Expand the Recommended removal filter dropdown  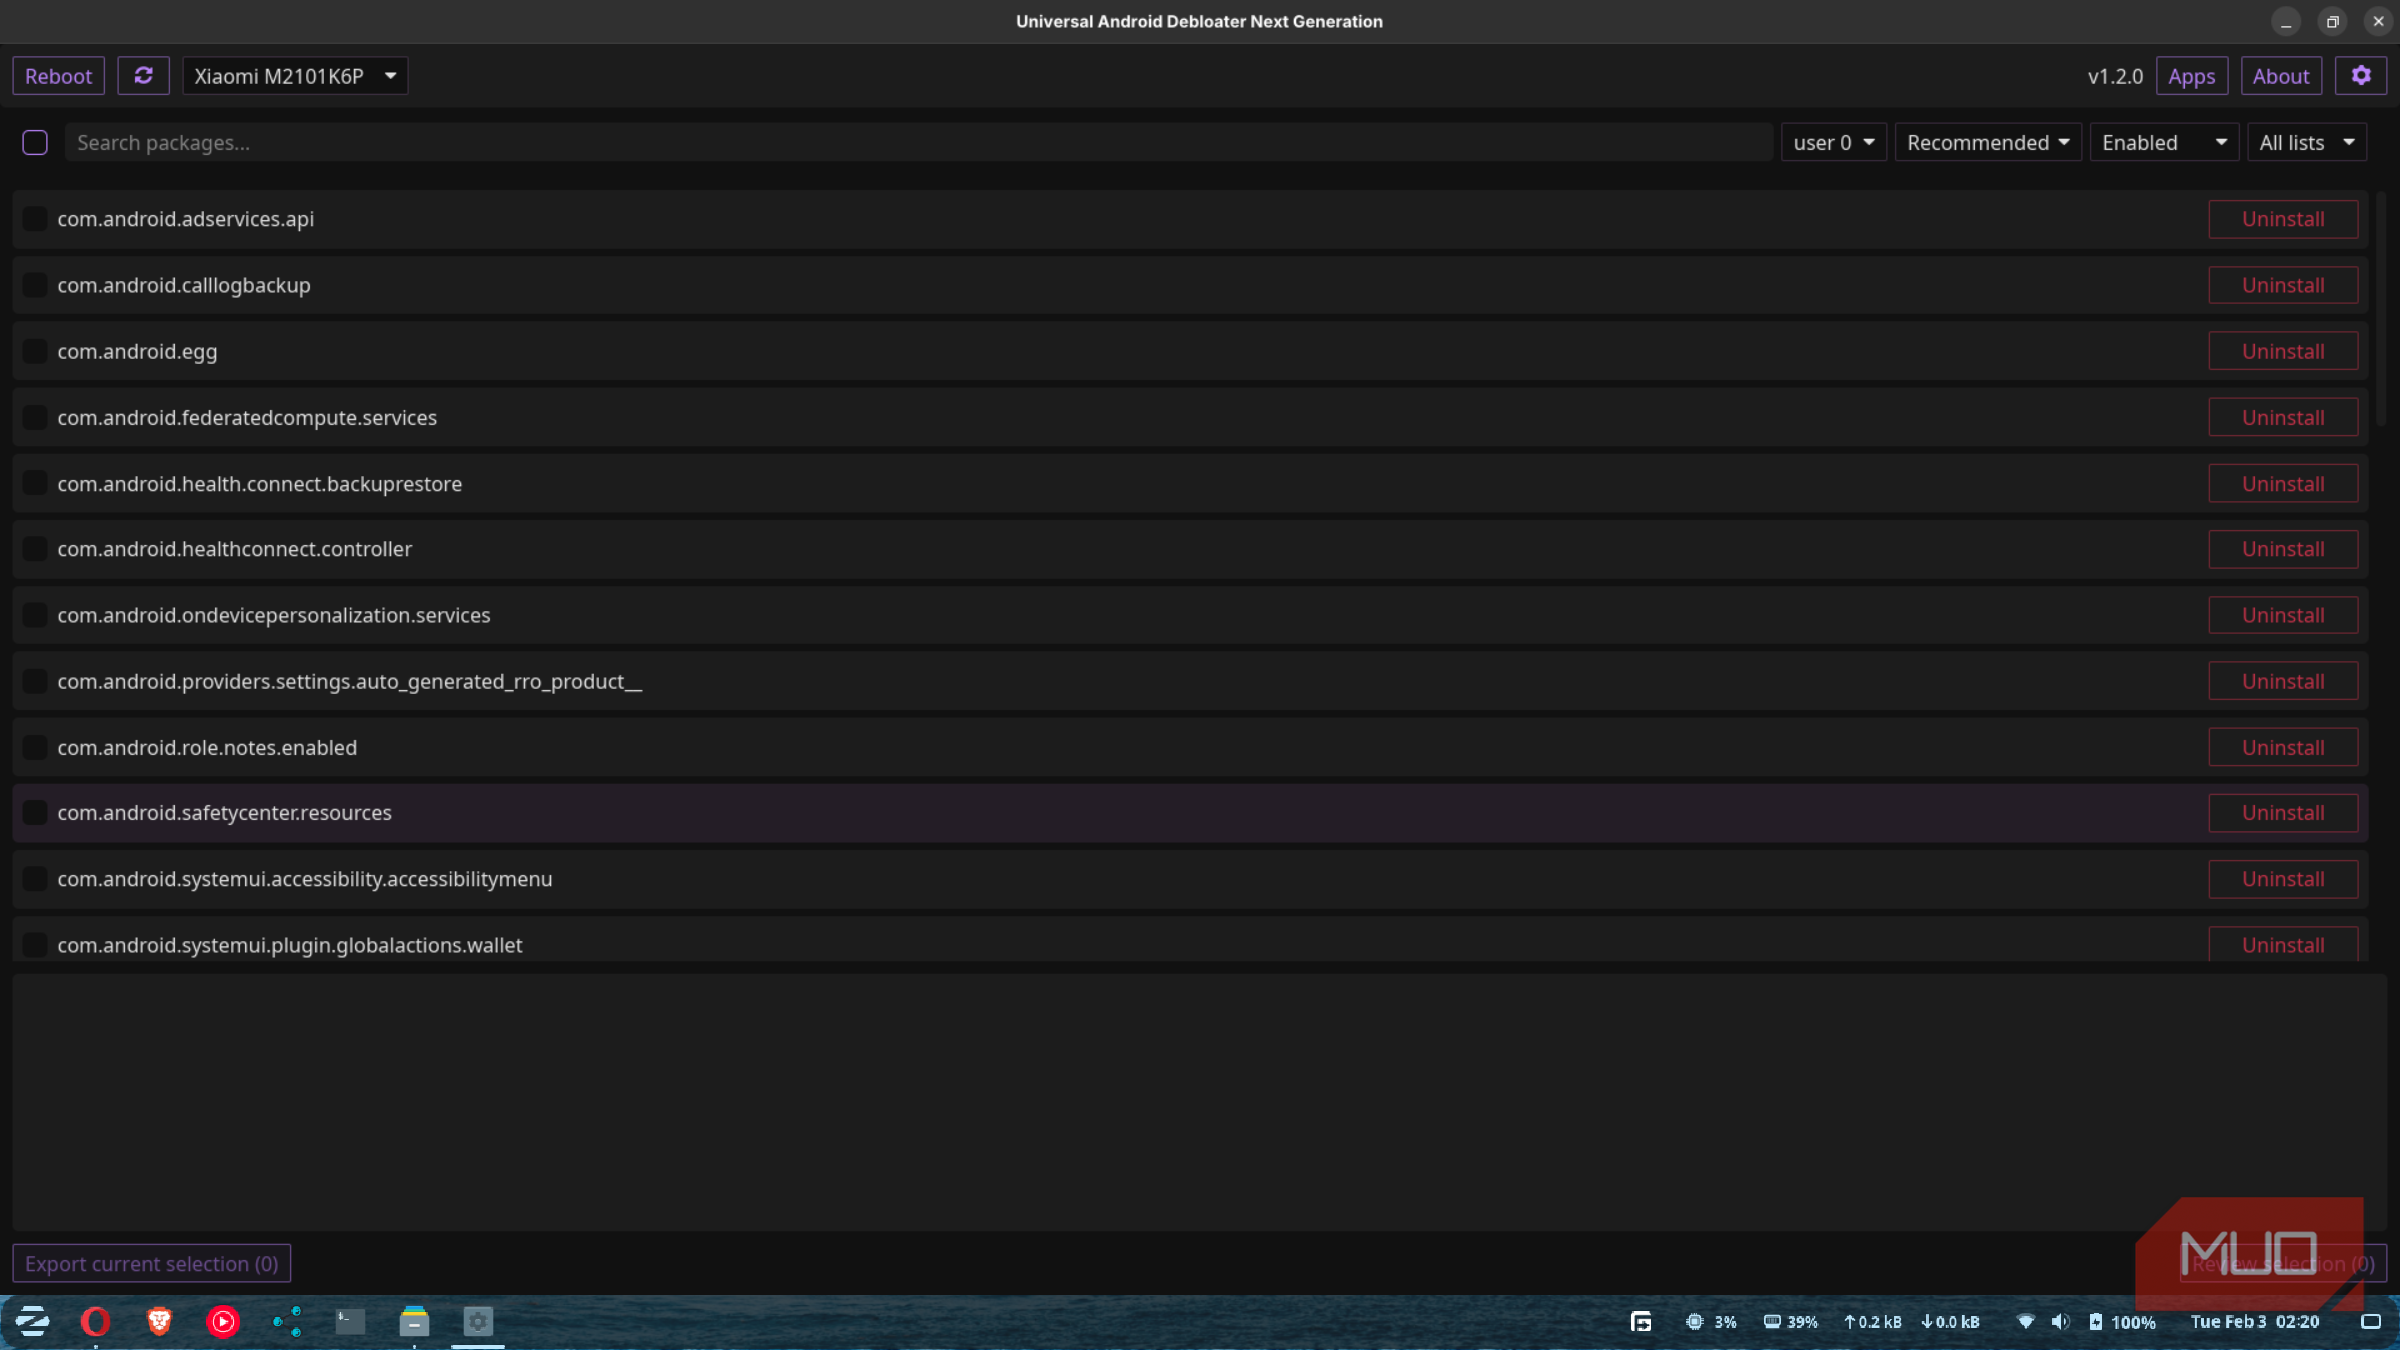click(1987, 143)
